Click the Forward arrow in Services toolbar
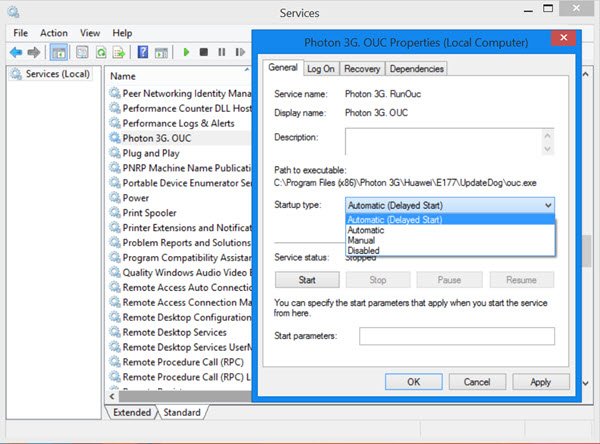600x444 pixels. click(34, 52)
